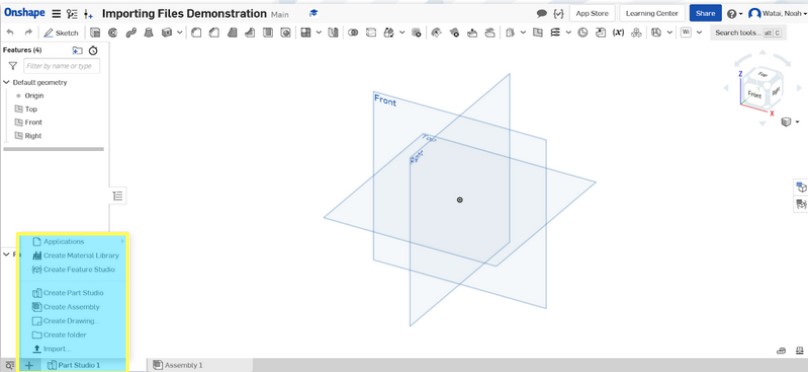
Task: Open the tab manager icon at bottom left
Action: pyautogui.click(x=9, y=365)
